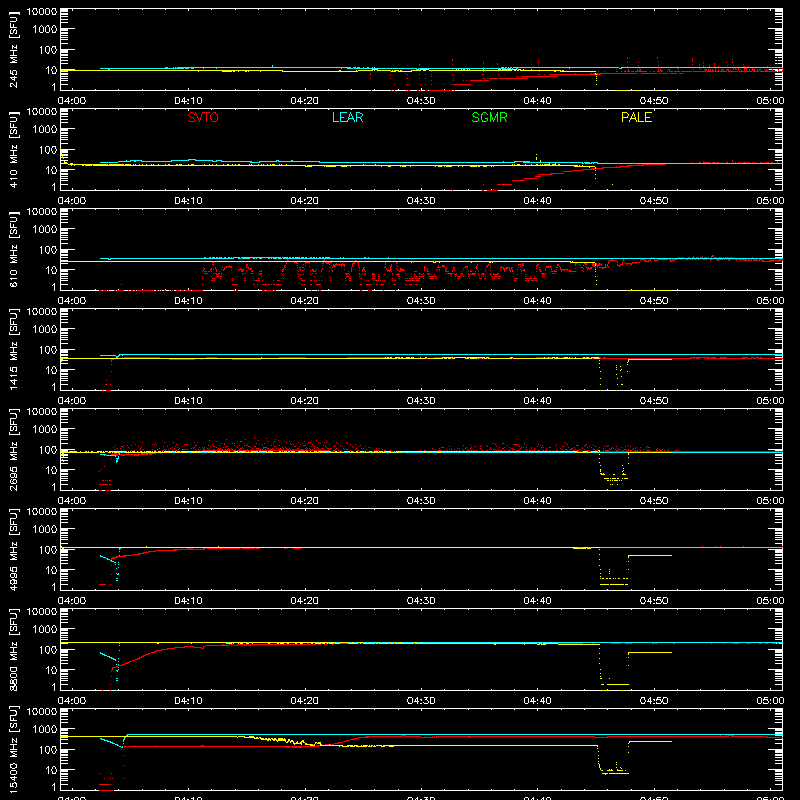Click the red SVTO station legend label
This screenshot has width=800, height=800.
[x=203, y=117]
